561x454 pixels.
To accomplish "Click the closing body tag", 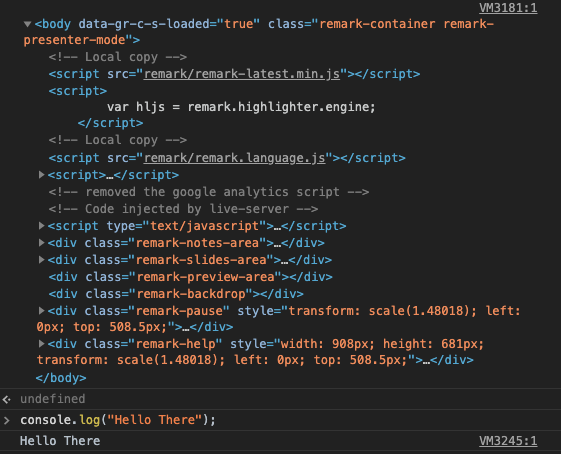I will (61, 378).
